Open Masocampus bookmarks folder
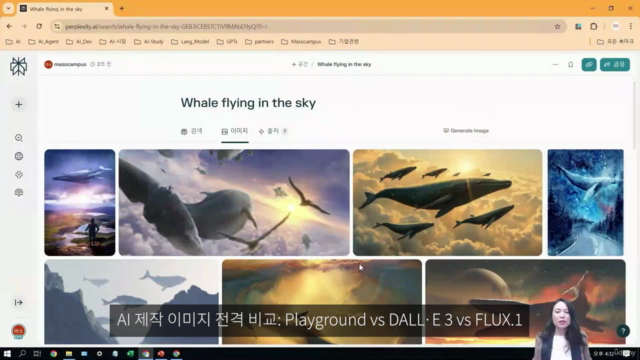 click(301, 42)
